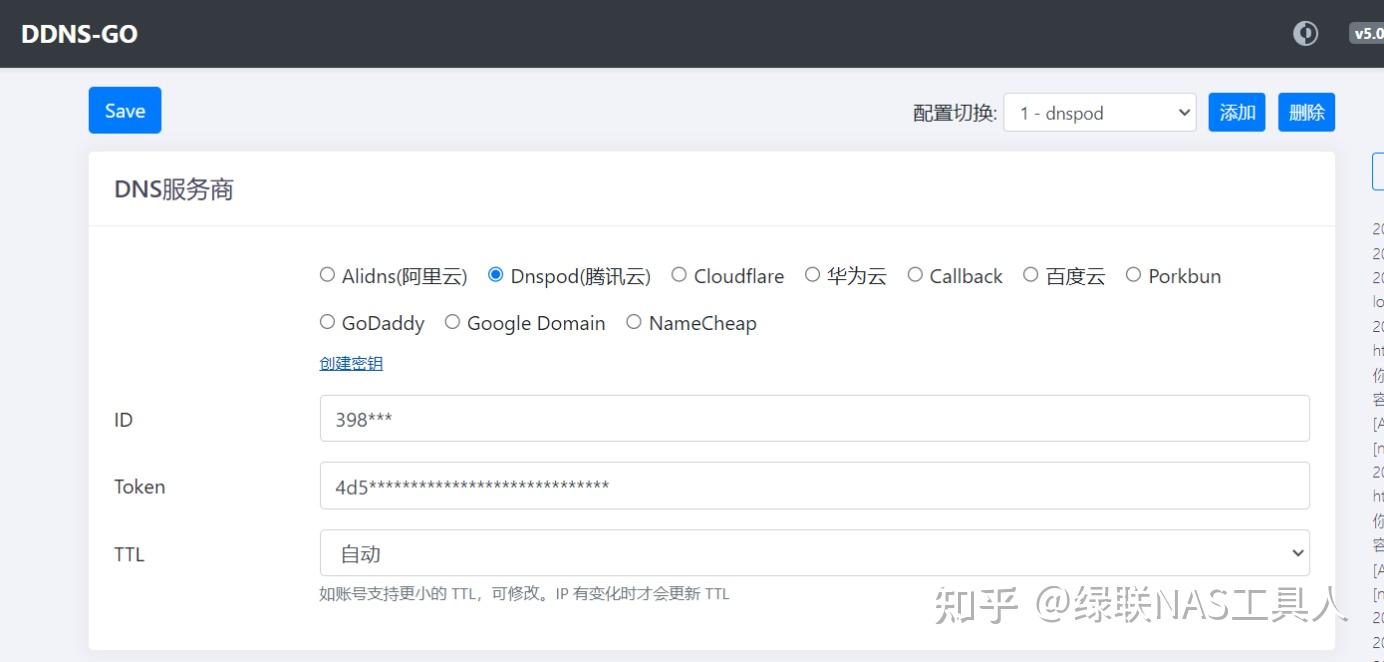Click the 添加 button
The image size is (1384, 662).
click(x=1237, y=112)
